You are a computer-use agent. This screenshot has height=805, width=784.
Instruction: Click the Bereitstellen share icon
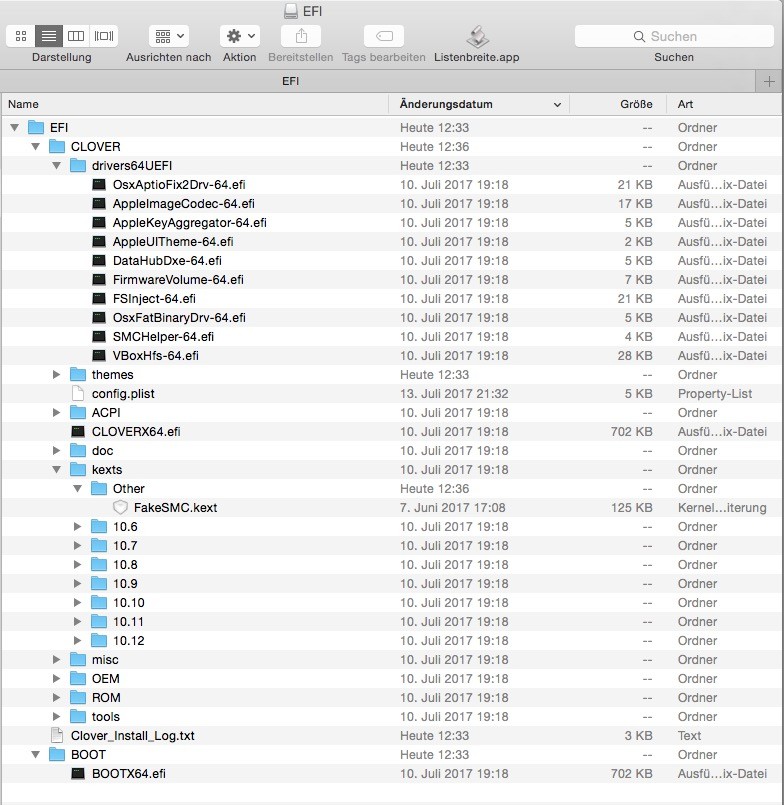tap(301, 36)
